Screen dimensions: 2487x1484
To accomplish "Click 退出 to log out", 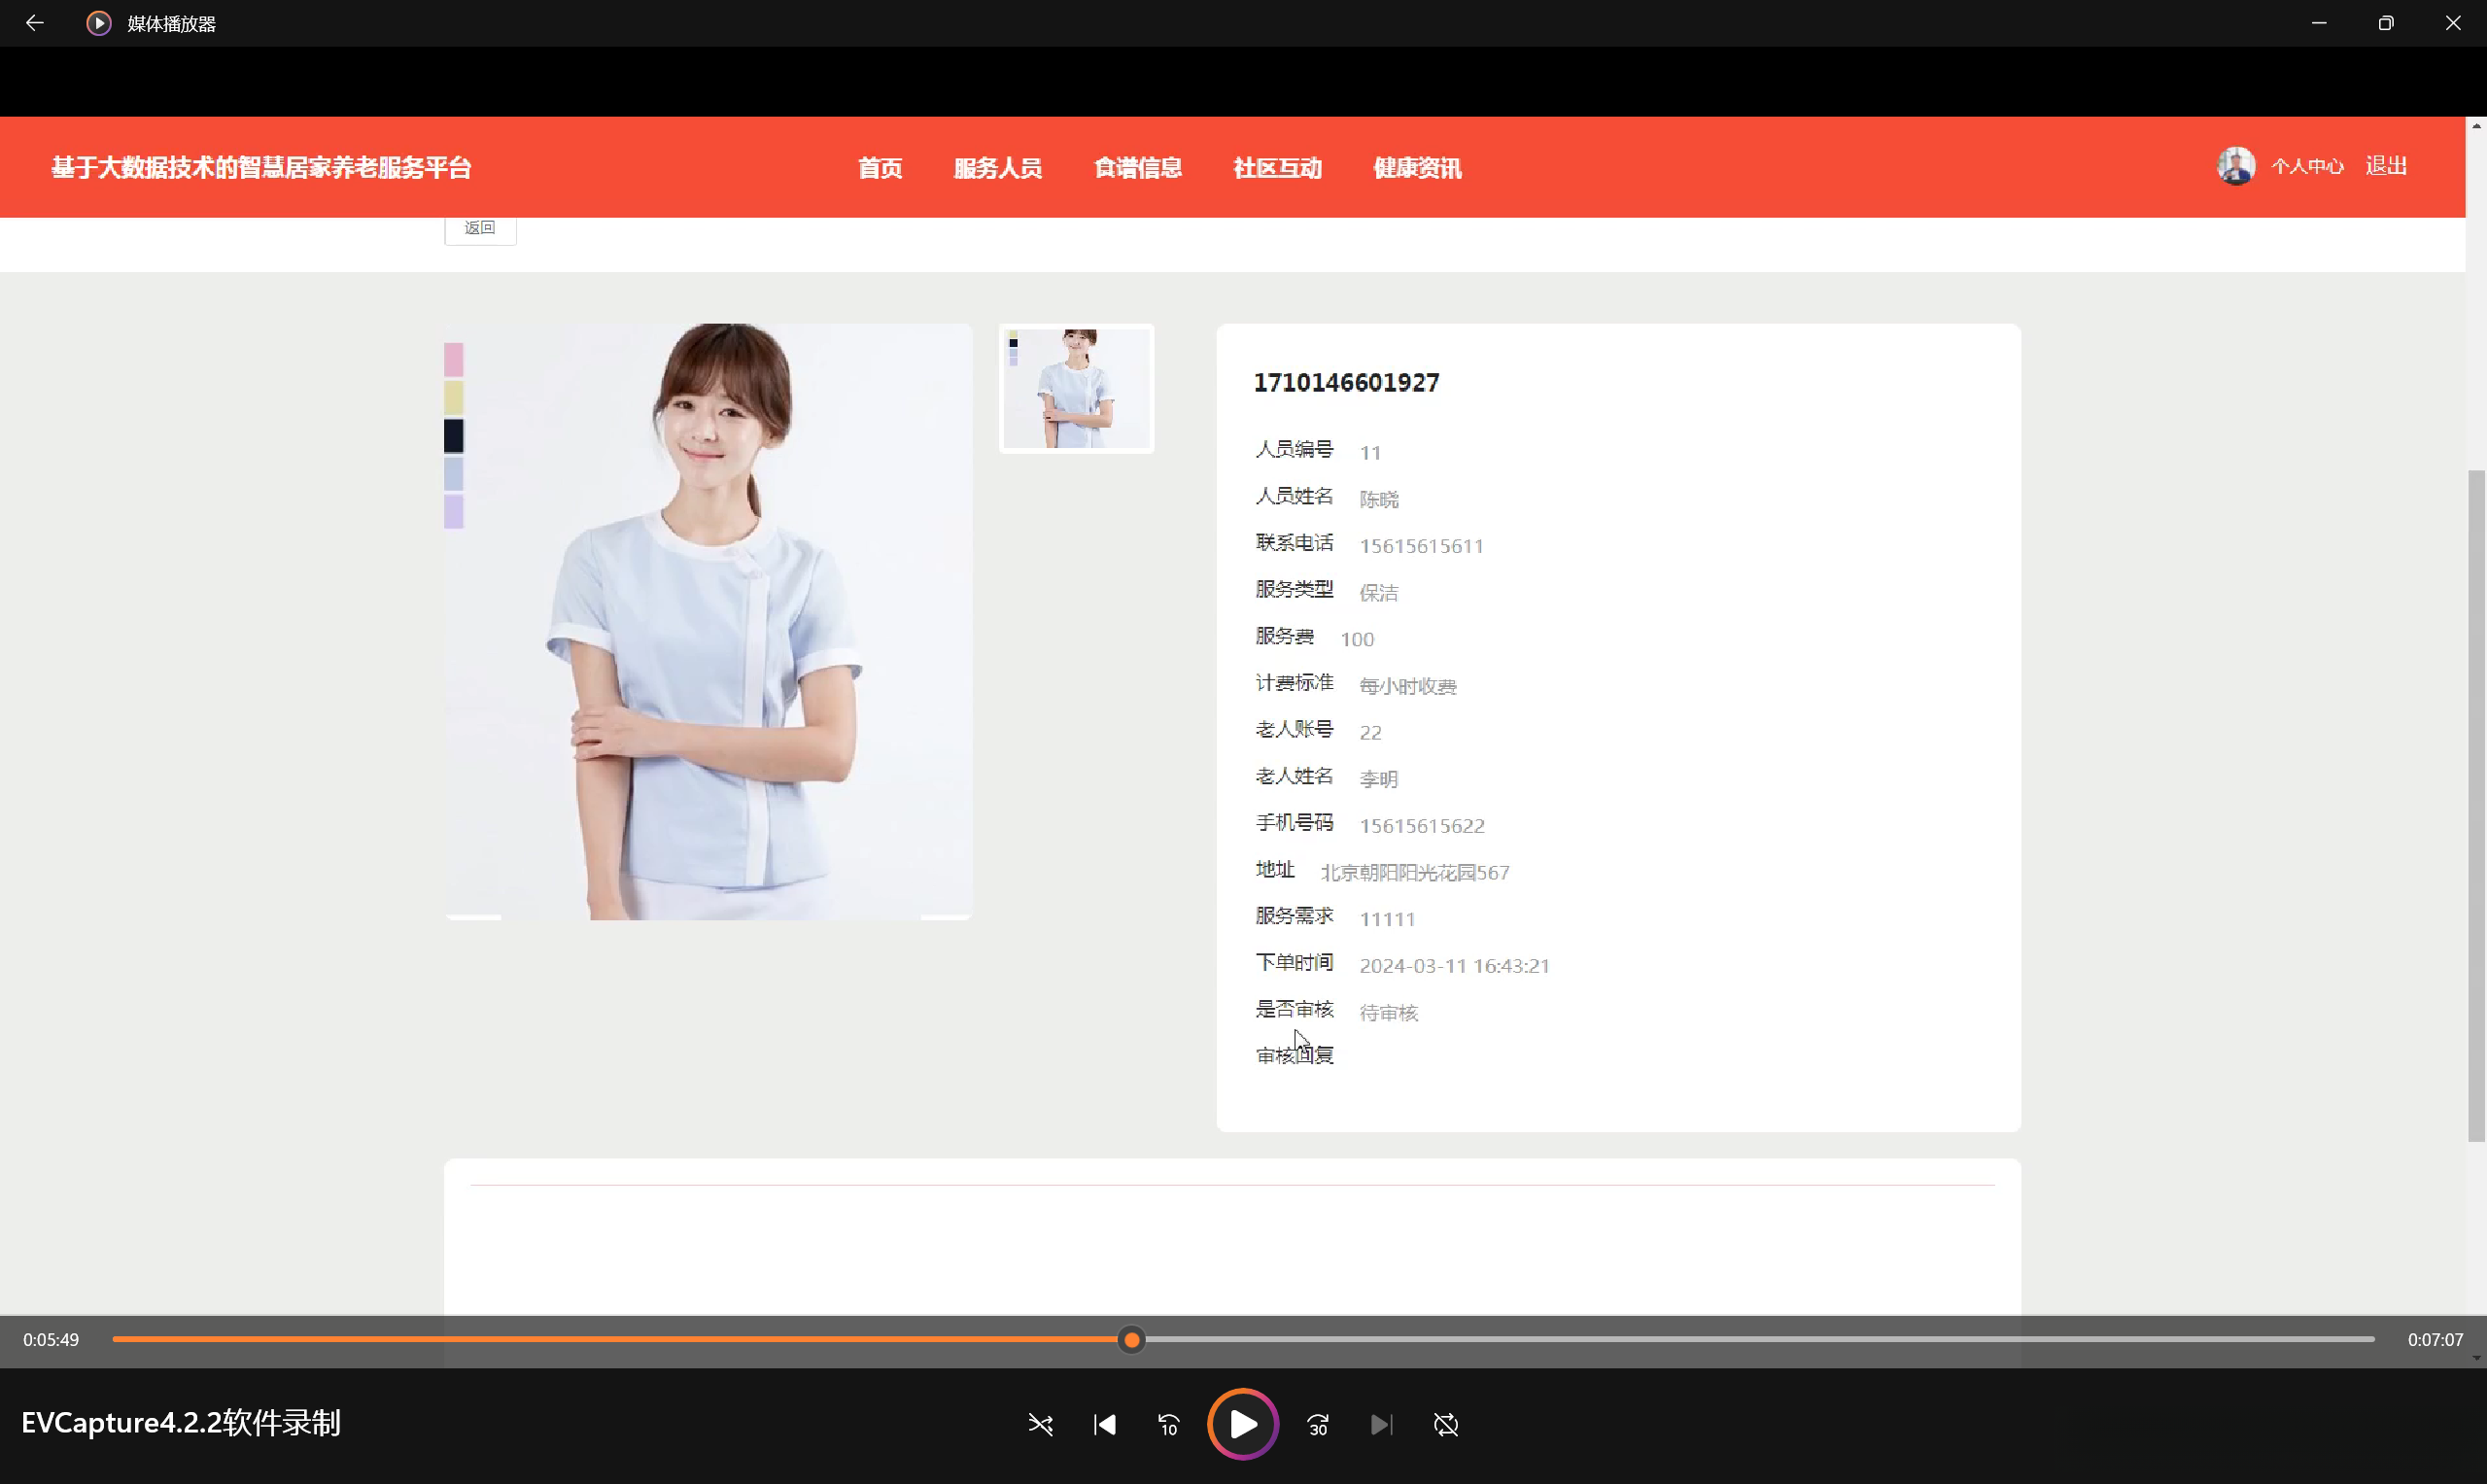I will [2386, 166].
